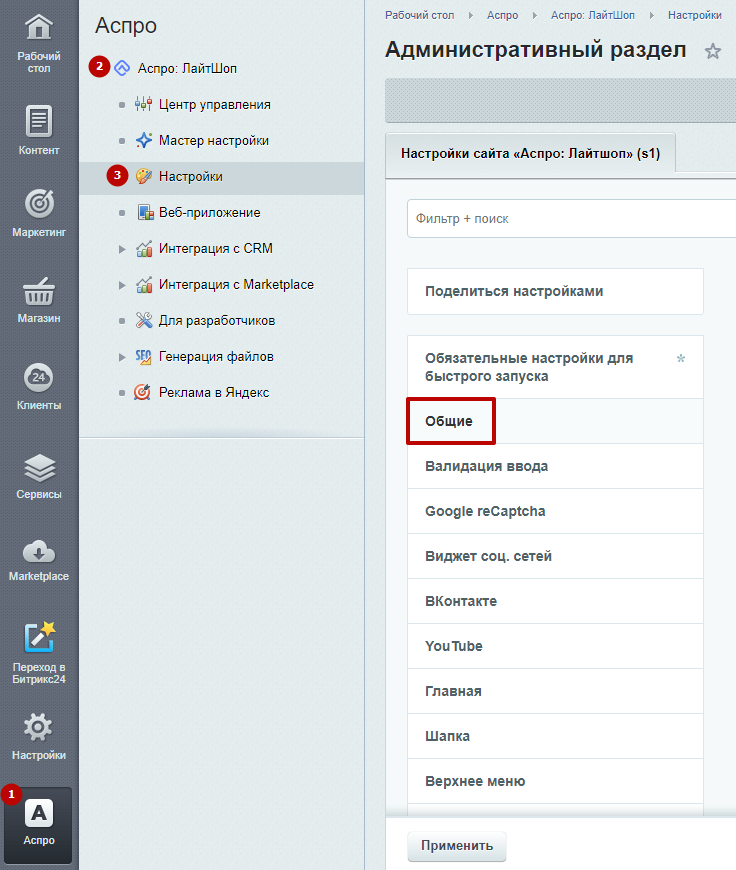The height and width of the screenshot is (870, 736).
Task: Click the Веб-приложение icon
Action: click(x=145, y=213)
